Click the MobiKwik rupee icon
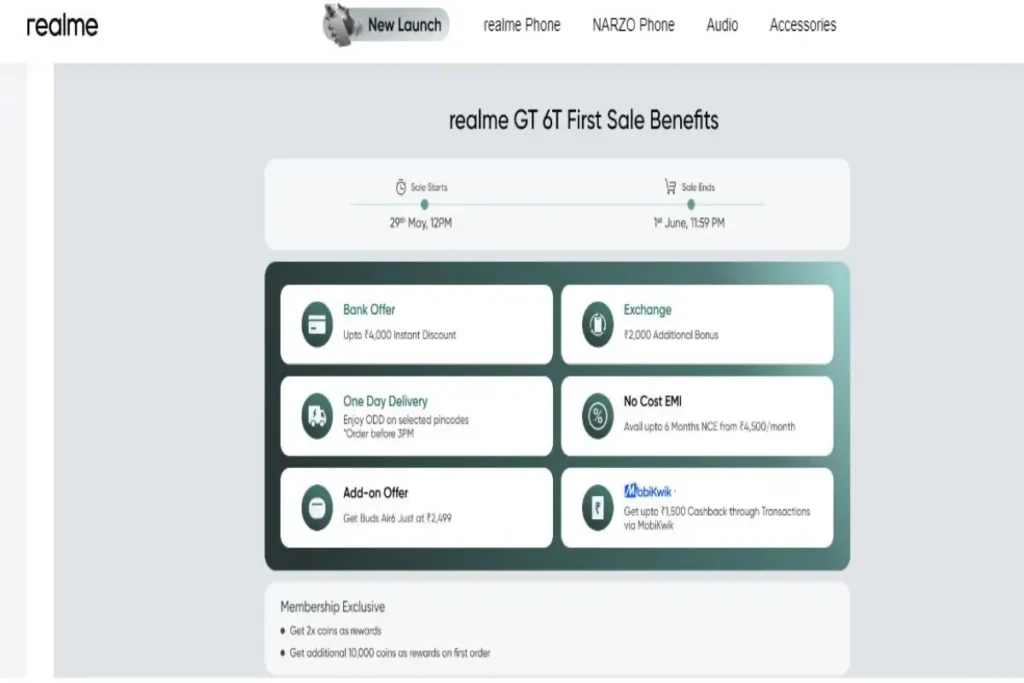The height and width of the screenshot is (683, 1024). 598,507
